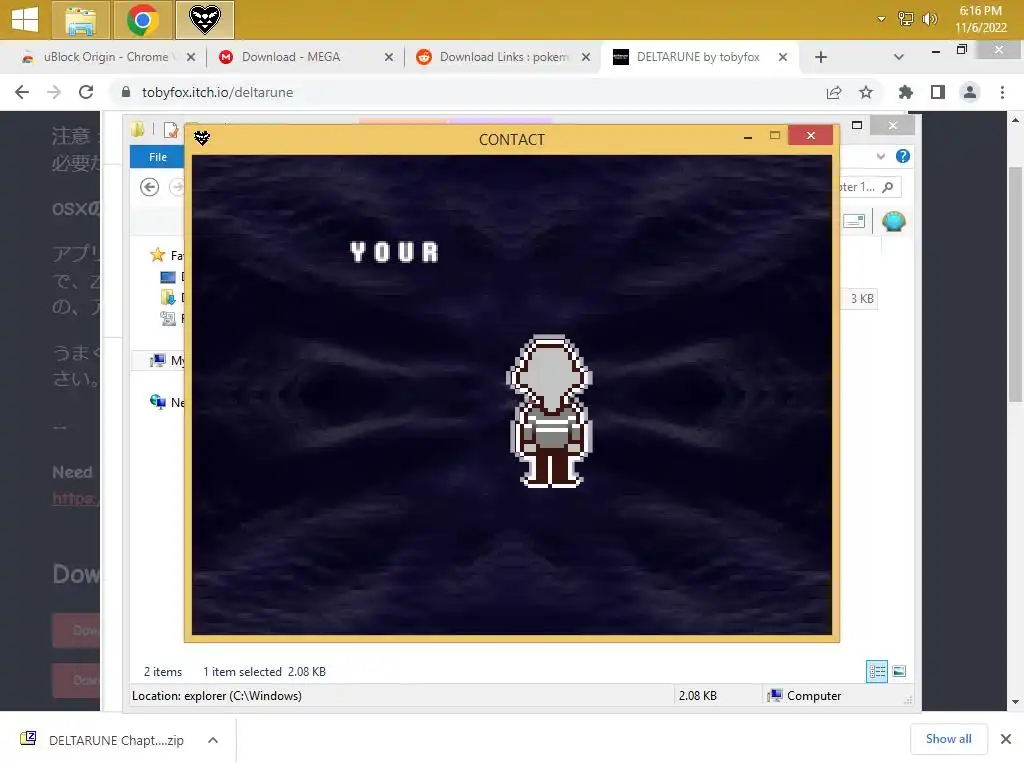Image resolution: width=1024 pixels, height=768 pixels.
Task: Bookmark this page with the star
Action: 866,92
